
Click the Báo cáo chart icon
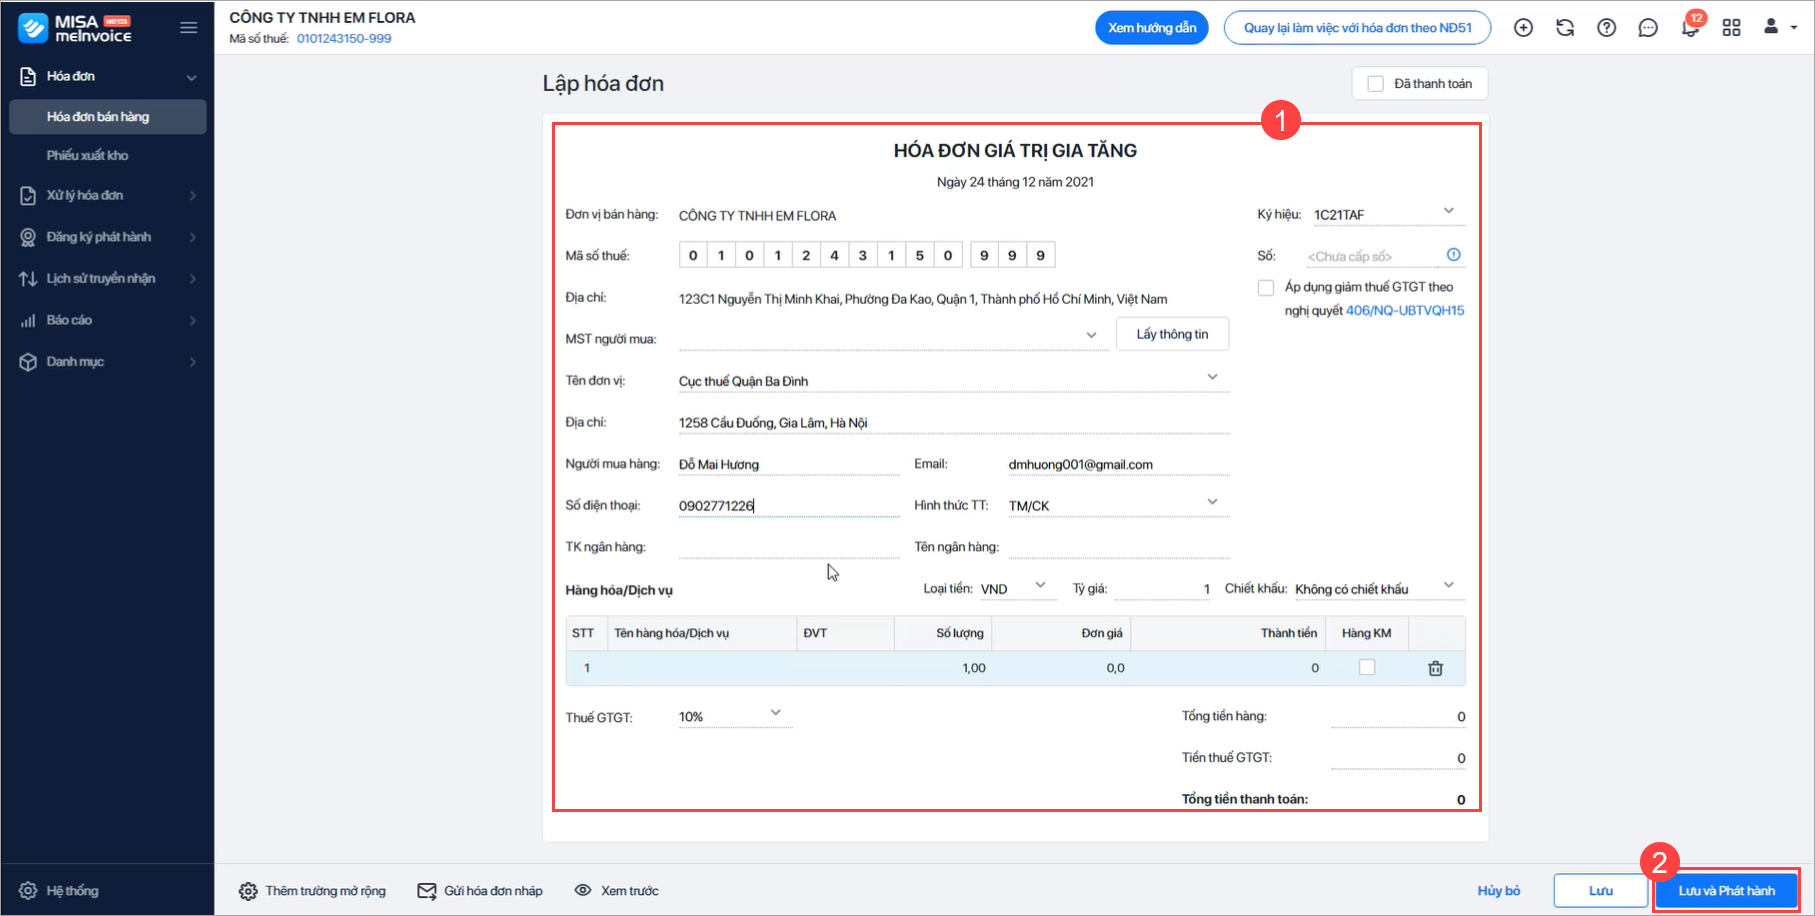pos(28,320)
